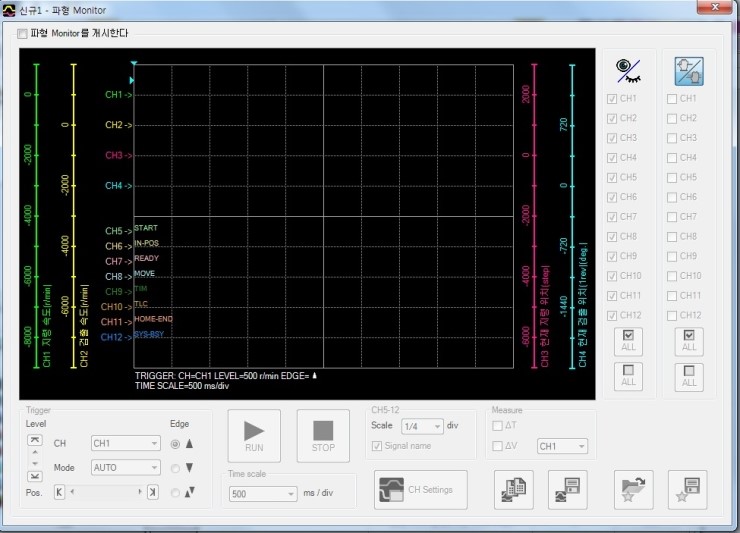The image size is (740, 533).
Task: Check all channels in the visibility column
Action: pyautogui.click(x=628, y=341)
